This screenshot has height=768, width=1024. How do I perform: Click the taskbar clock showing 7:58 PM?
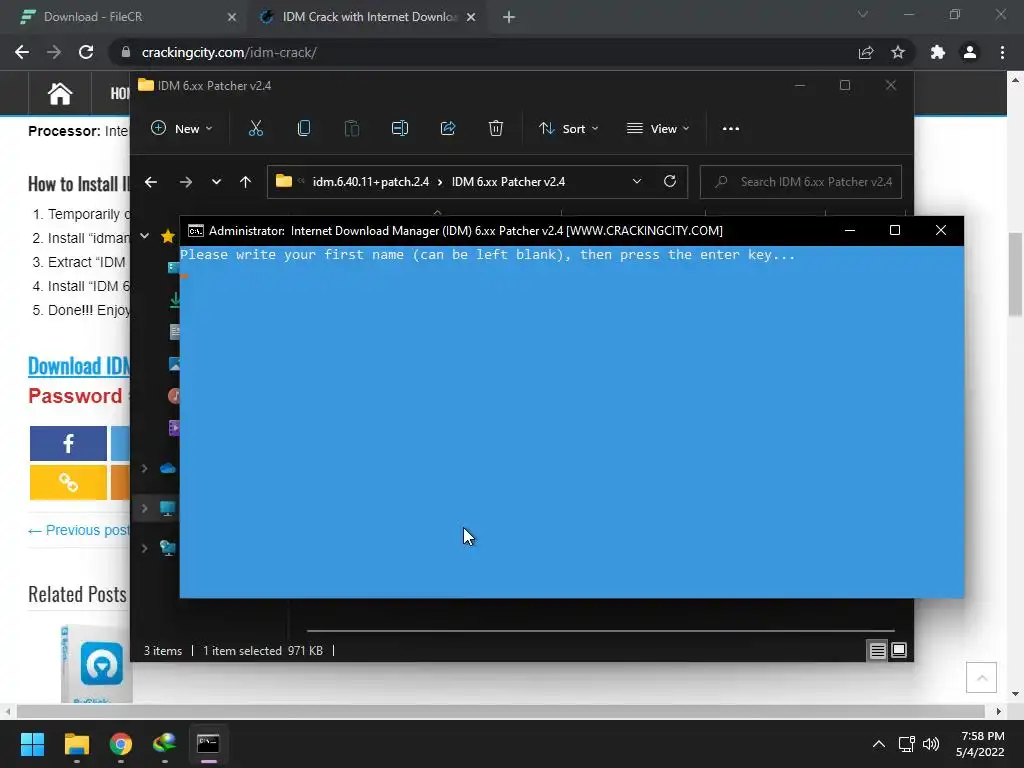[x=980, y=744]
